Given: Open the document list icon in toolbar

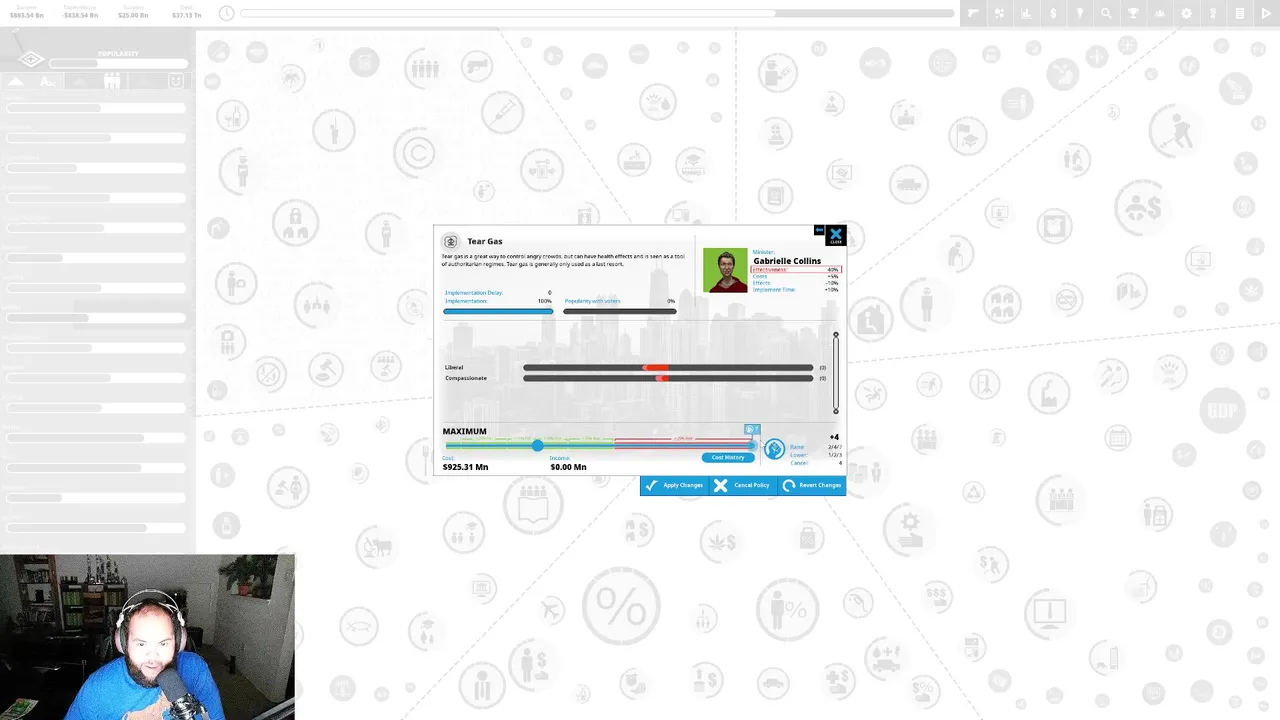Looking at the screenshot, I should [x=1240, y=14].
